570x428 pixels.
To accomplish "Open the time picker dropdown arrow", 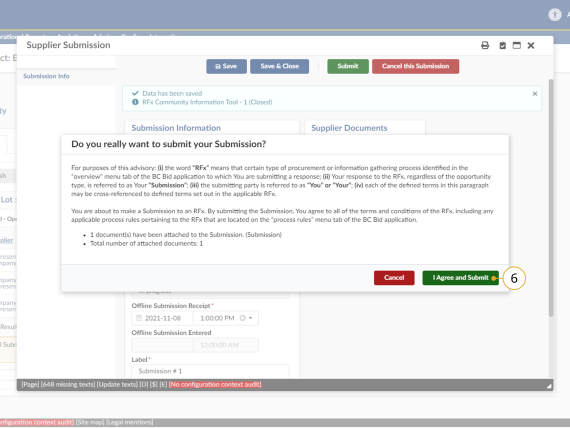I will tap(250, 318).
